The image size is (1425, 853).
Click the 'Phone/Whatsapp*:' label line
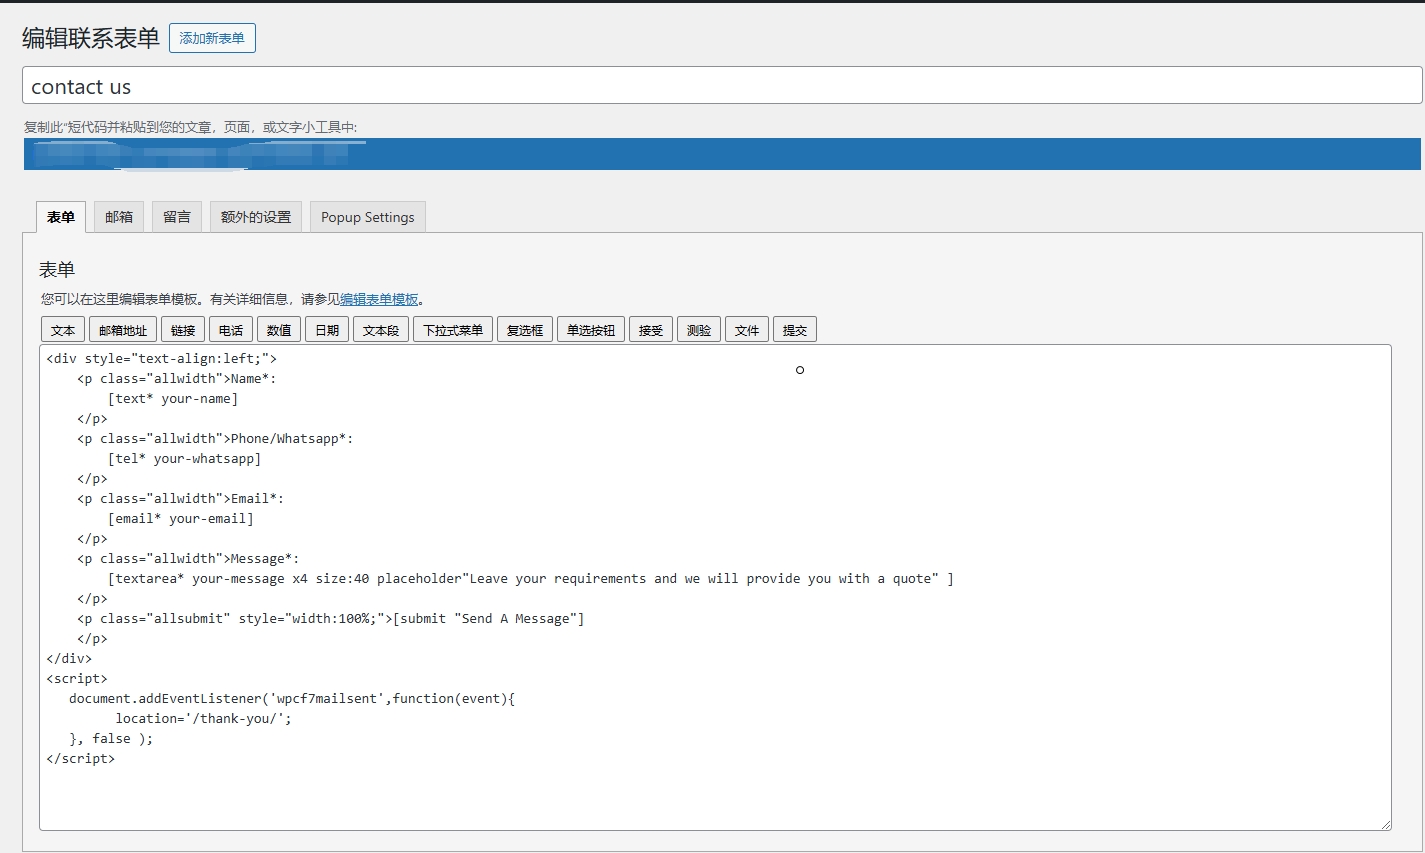(x=215, y=439)
